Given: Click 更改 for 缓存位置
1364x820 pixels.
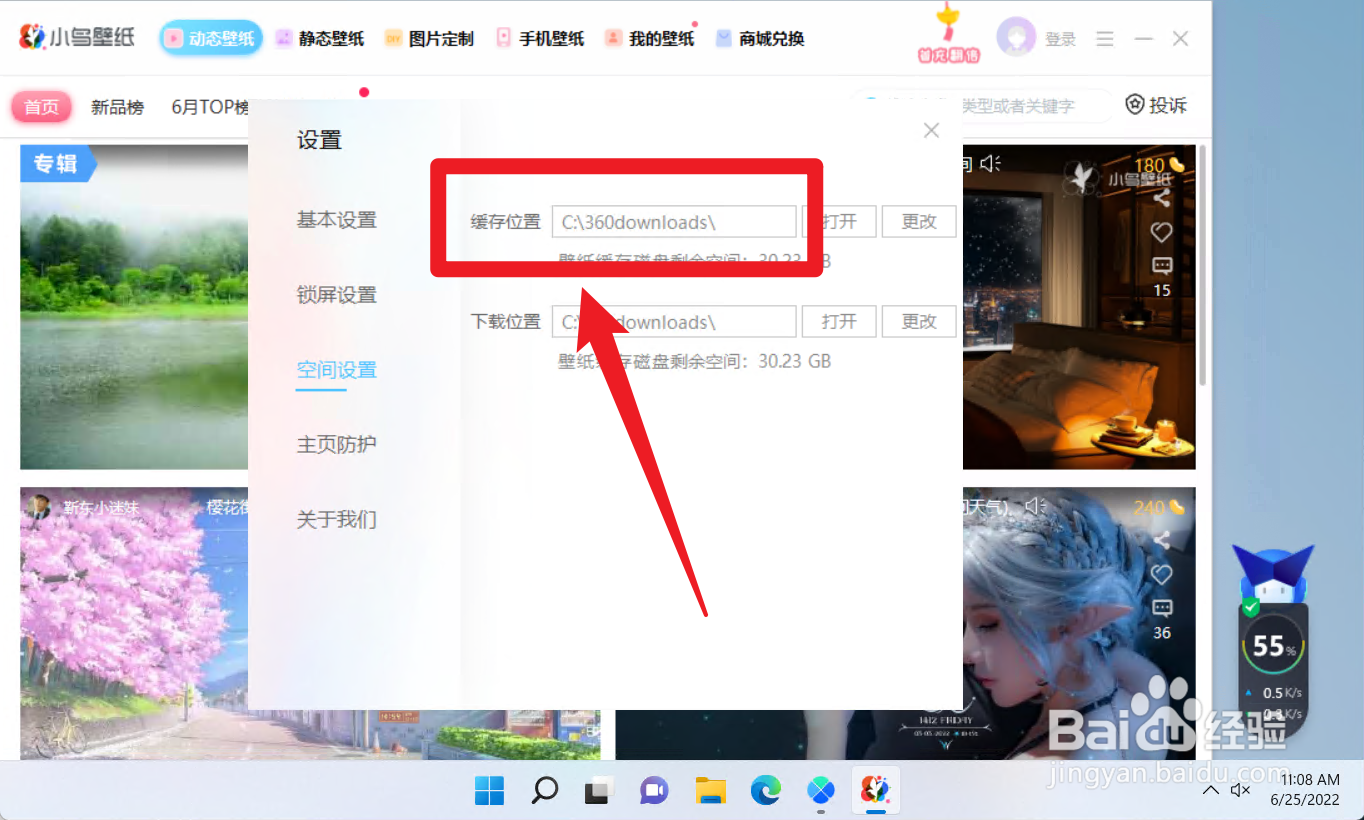Looking at the screenshot, I should coord(919,222).
